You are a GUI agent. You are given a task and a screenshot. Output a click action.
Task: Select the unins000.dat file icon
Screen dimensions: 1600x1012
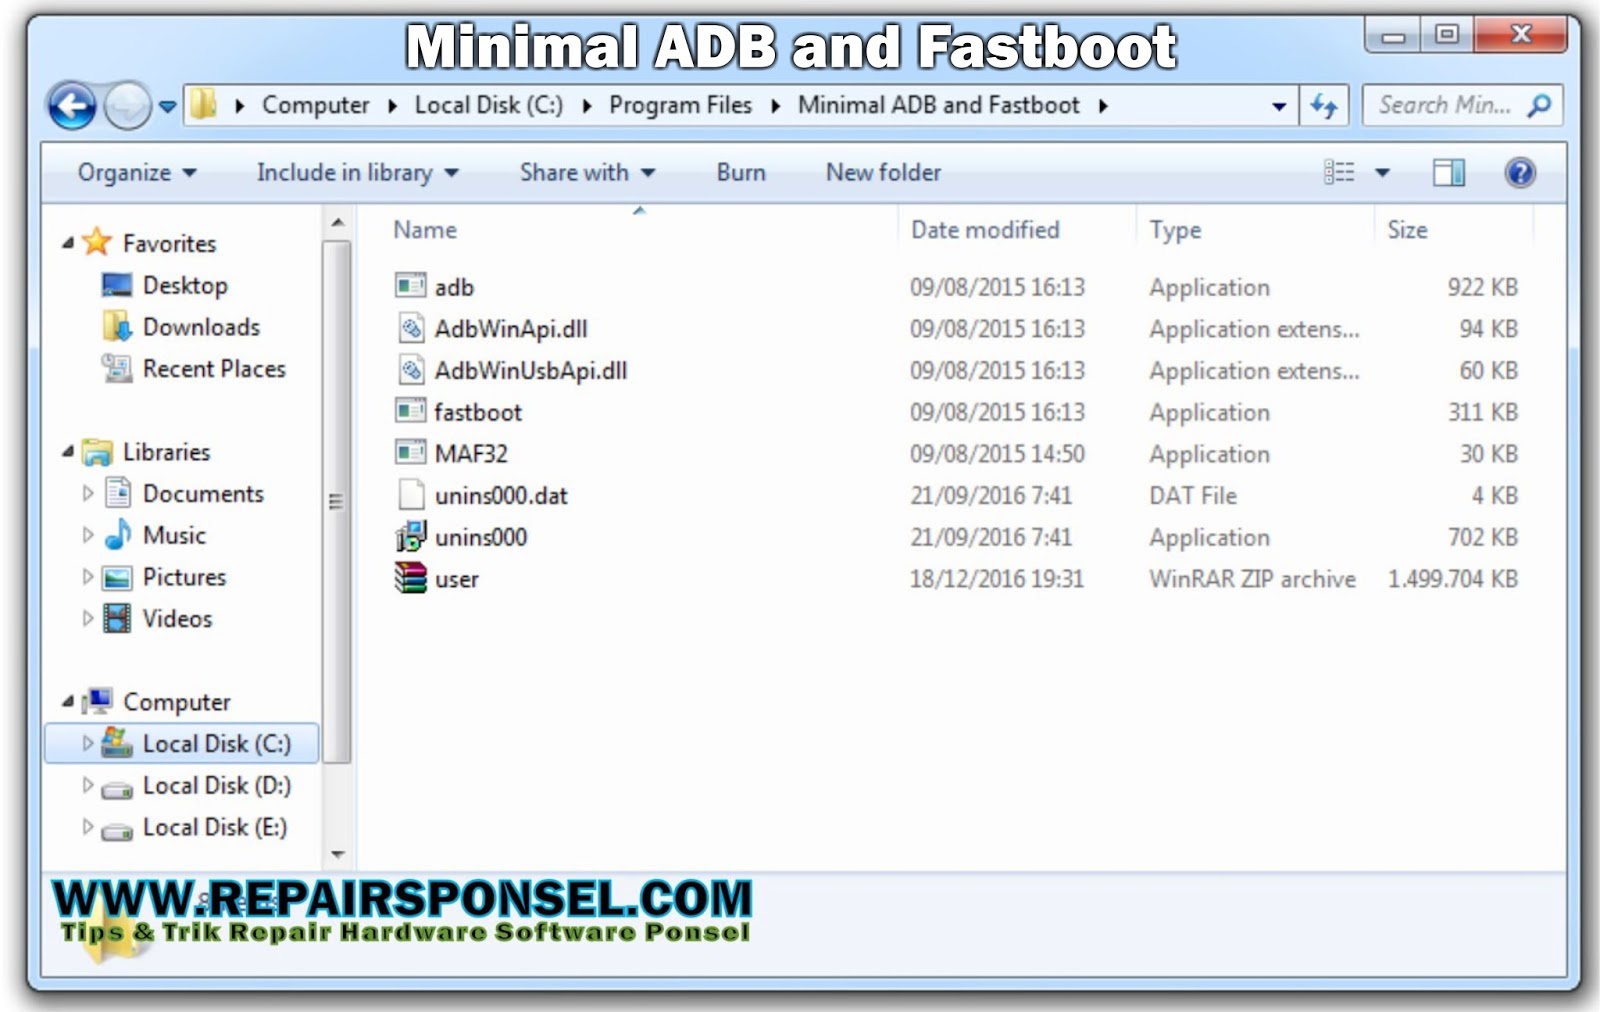coord(411,495)
